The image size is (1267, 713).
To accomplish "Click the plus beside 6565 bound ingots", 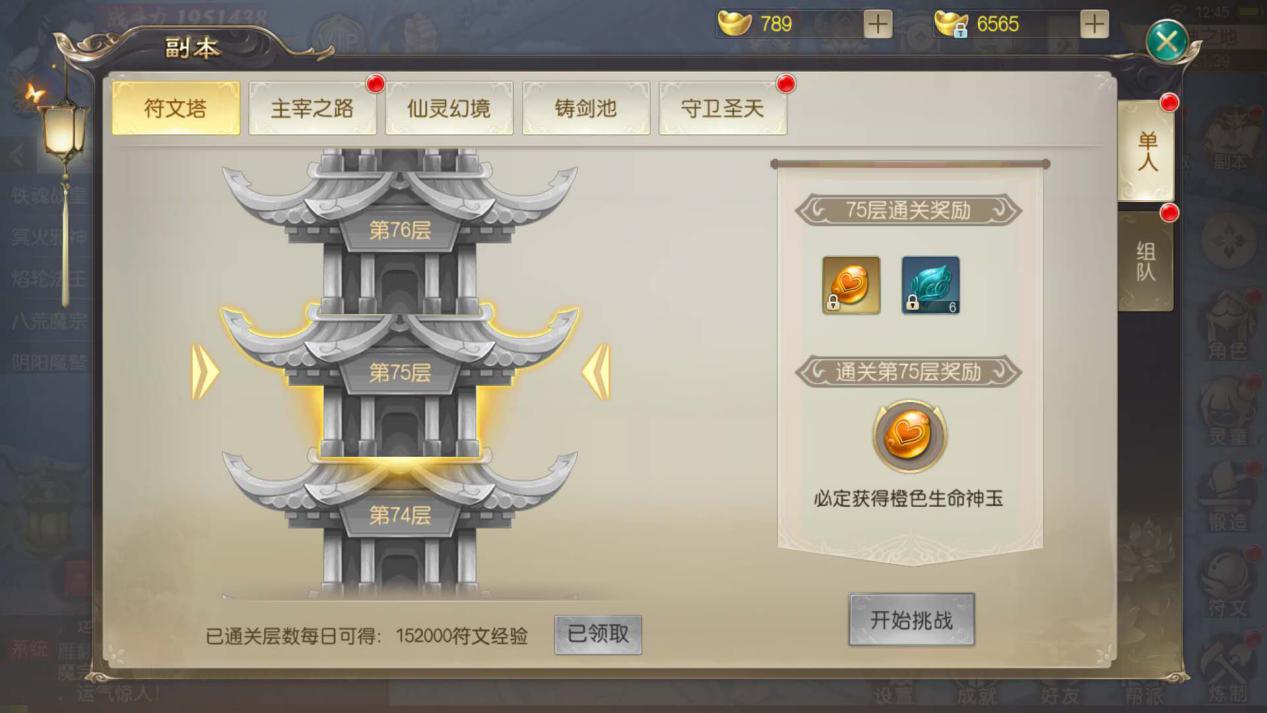I will coord(1095,24).
